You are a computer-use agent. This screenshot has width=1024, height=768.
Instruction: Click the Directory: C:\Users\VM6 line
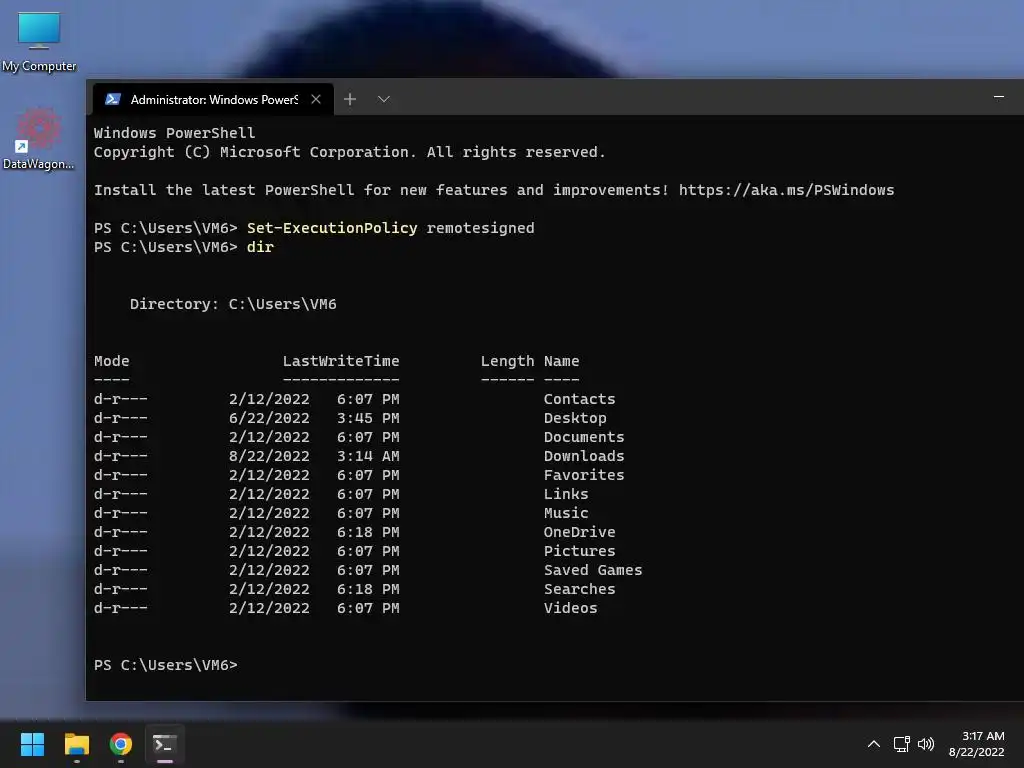point(233,304)
